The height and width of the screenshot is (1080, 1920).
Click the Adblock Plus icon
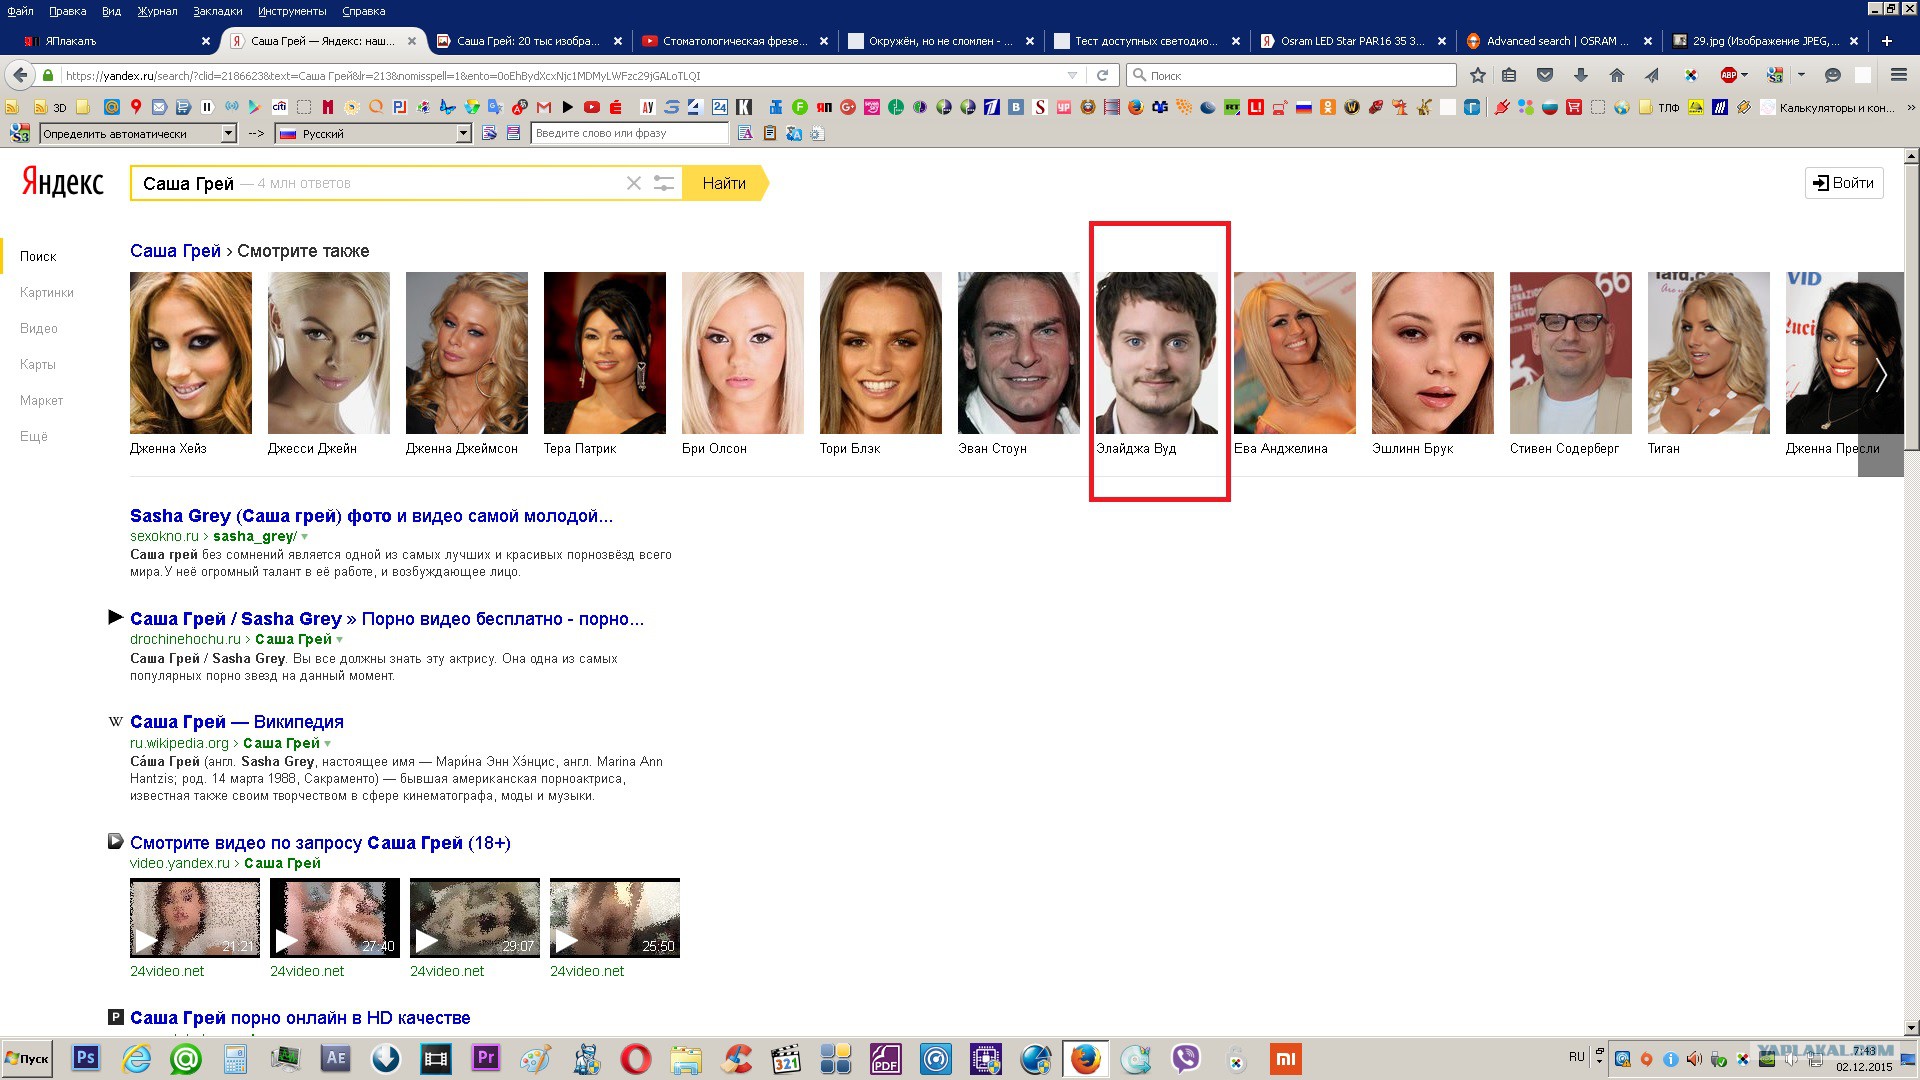click(1729, 75)
